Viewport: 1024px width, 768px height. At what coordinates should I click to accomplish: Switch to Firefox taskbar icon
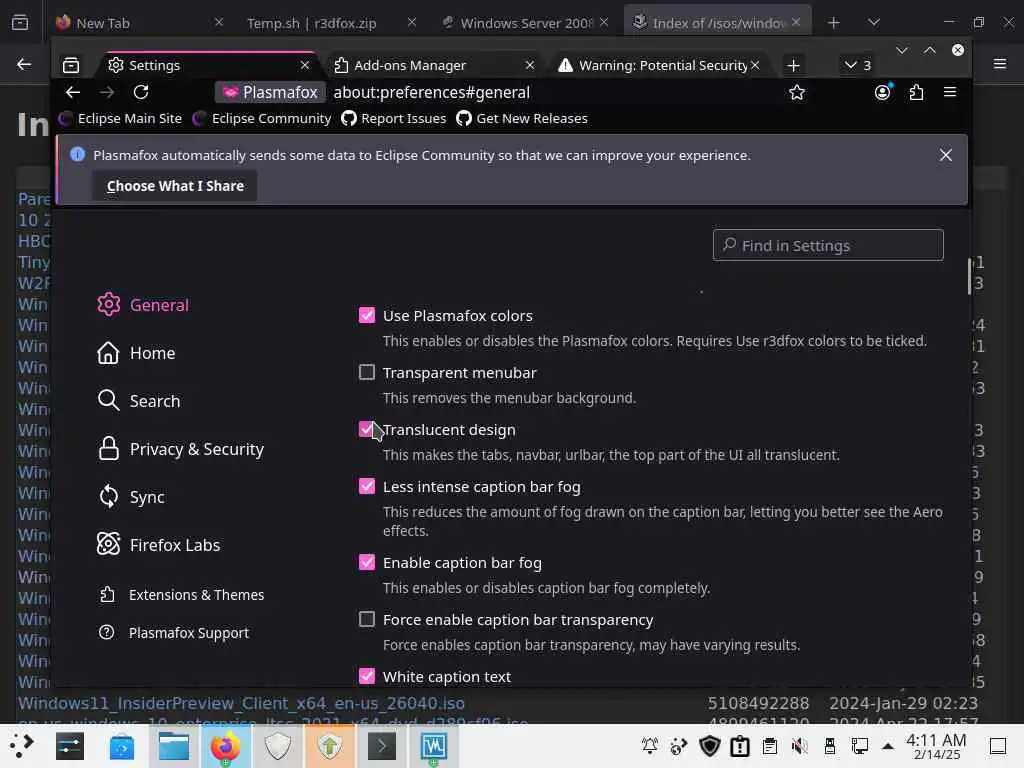click(225, 746)
